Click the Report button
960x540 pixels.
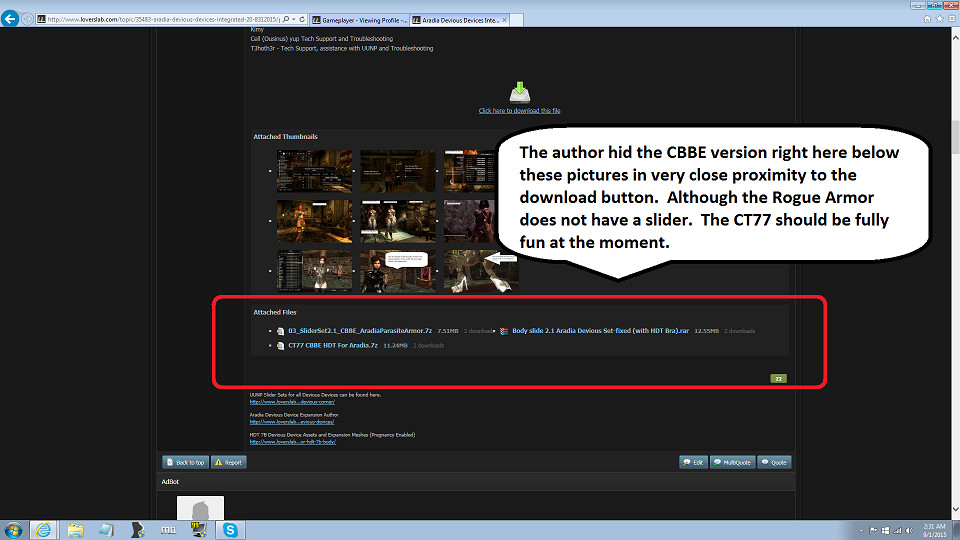tap(228, 462)
